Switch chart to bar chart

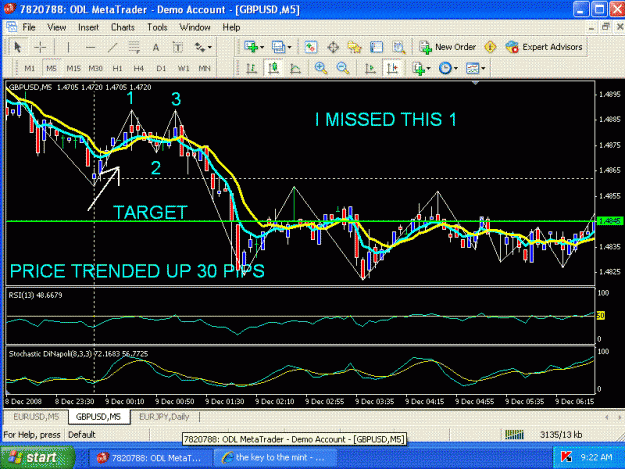(251, 69)
